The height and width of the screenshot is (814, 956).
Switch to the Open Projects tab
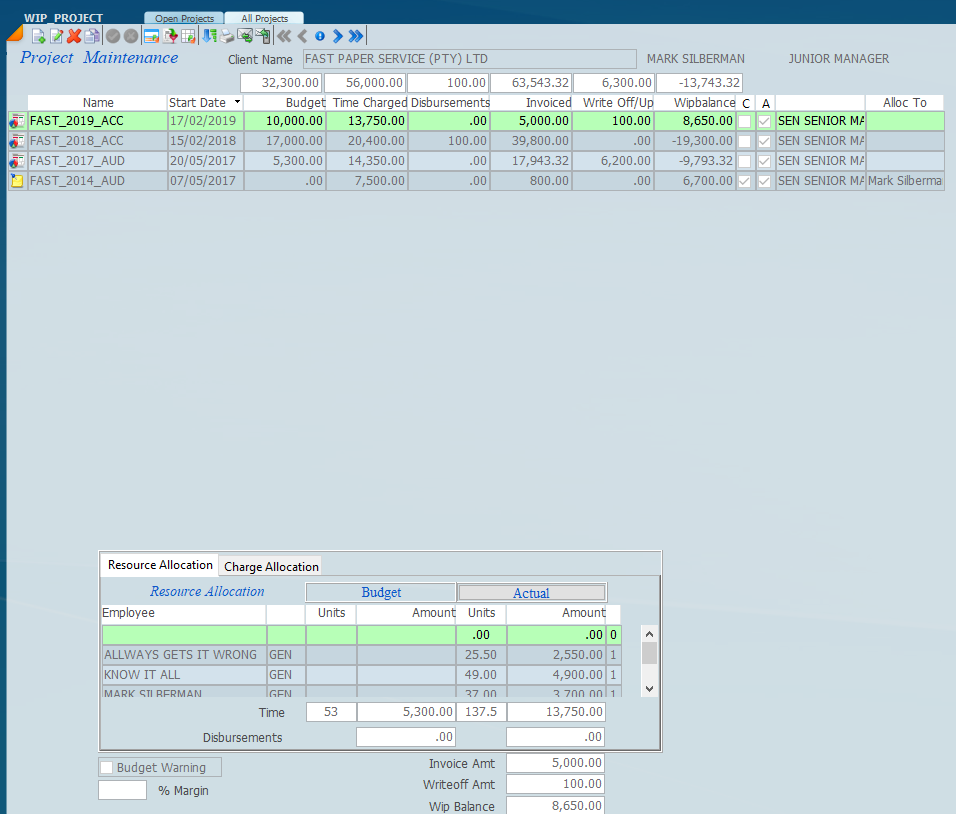[x=184, y=18]
